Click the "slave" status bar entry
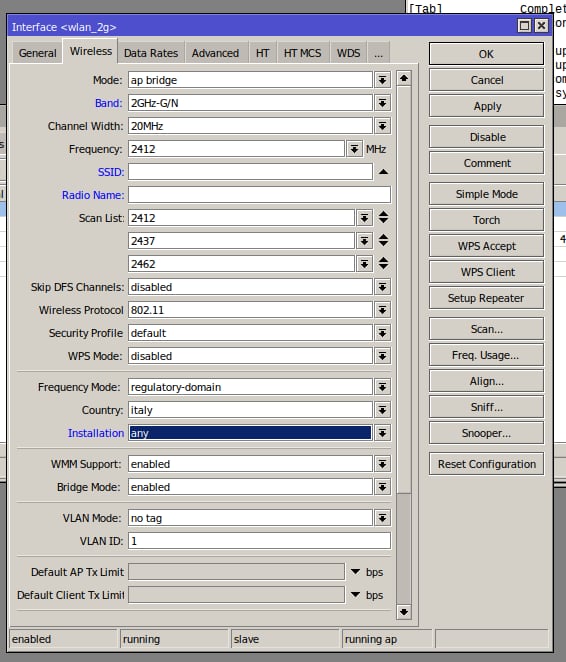The image size is (566, 662). click(x=284, y=639)
